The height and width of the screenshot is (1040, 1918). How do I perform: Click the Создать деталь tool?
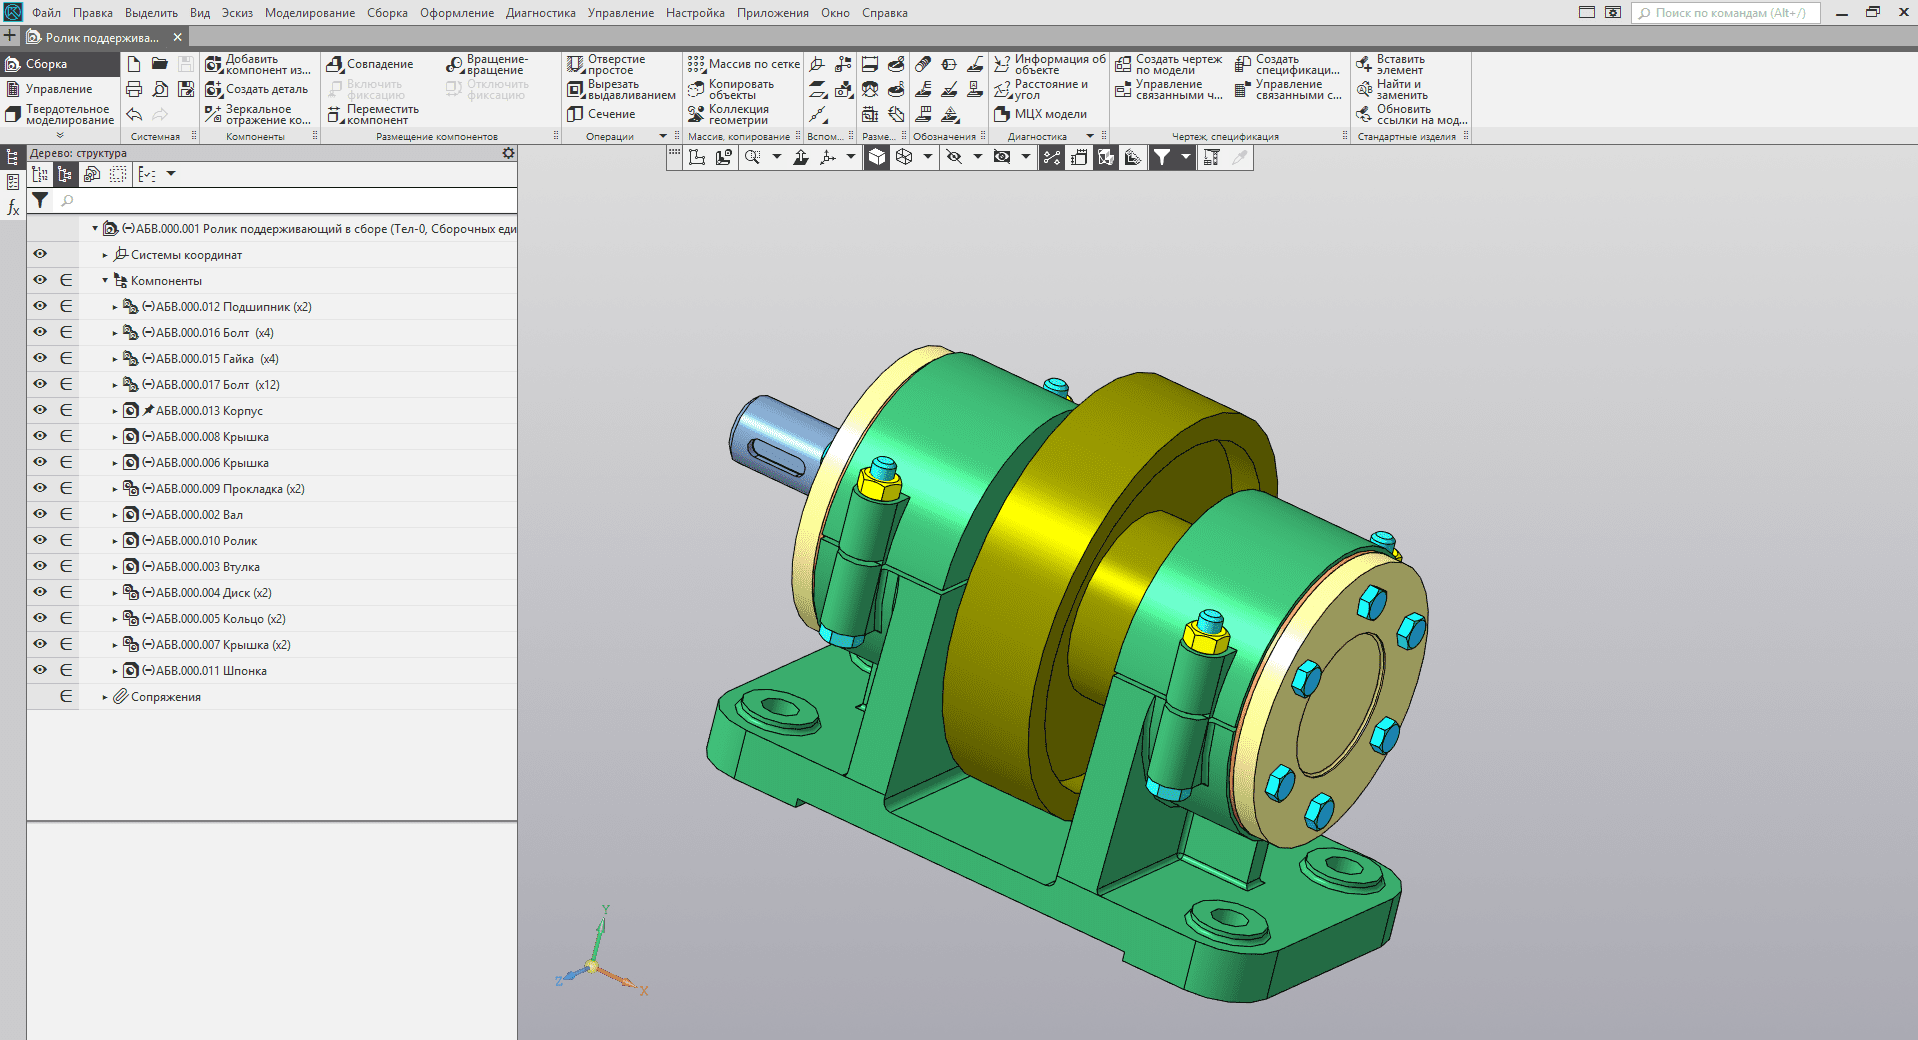[x=257, y=89]
